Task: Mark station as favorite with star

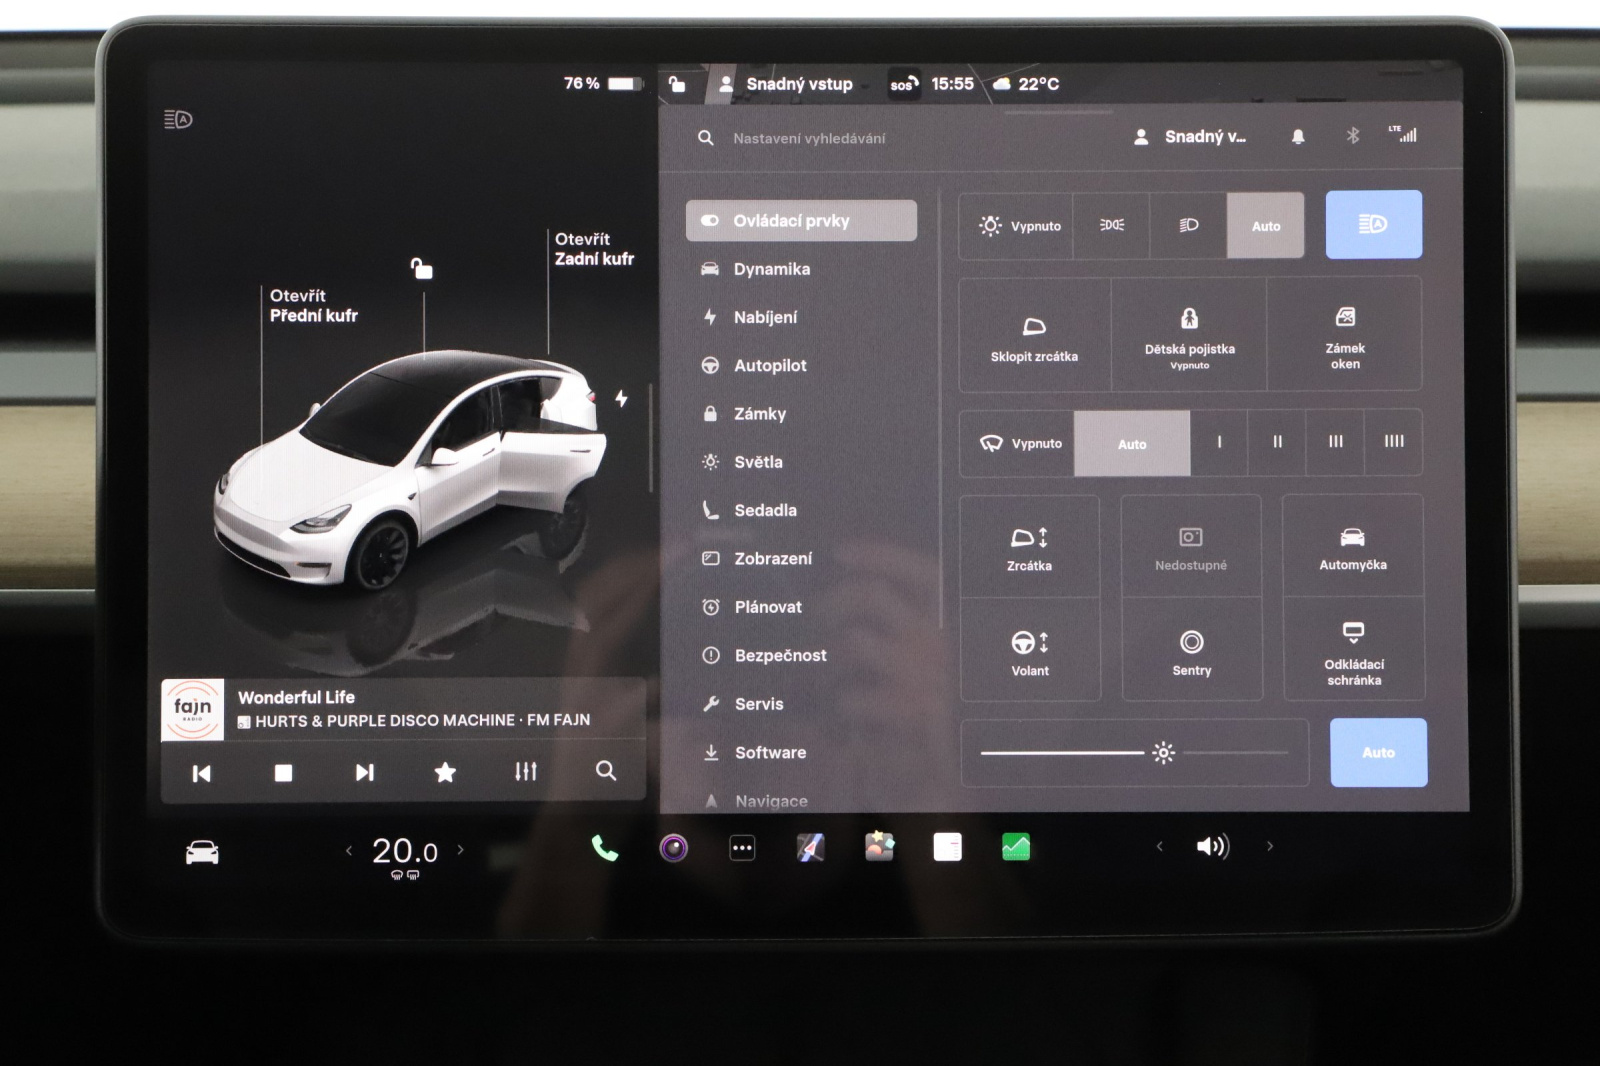Action: click(445, 772)
